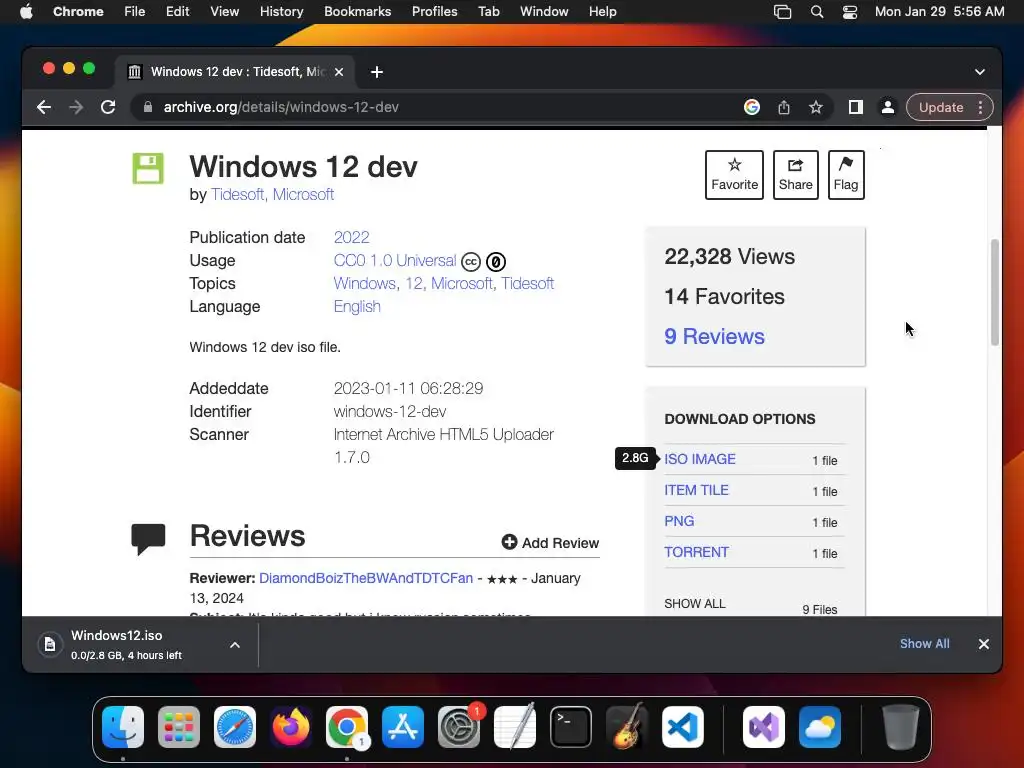Open the Apple menu
1024x768 pixels.
(26, 12)
